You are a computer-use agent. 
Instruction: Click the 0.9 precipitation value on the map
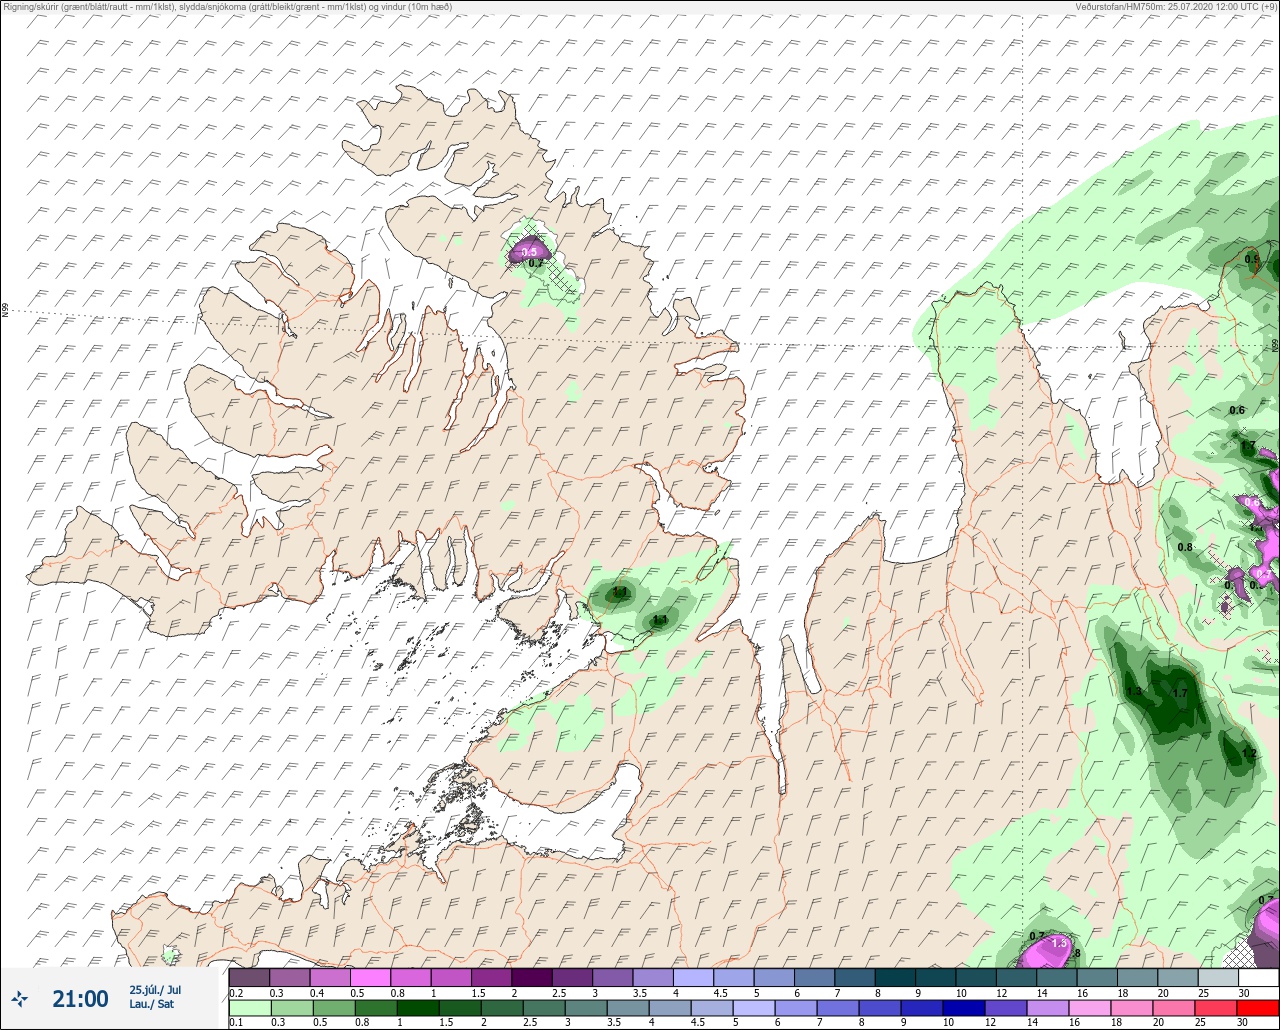[x=1252, y=259]
